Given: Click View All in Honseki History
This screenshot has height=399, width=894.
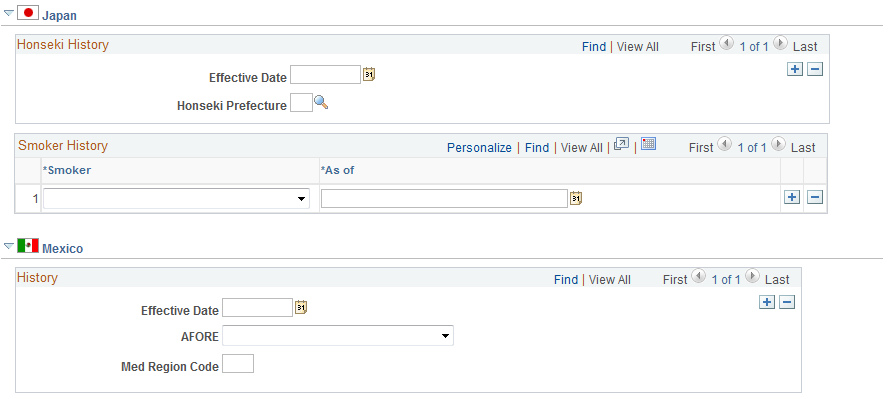Looking at the screenshot, I should (x=637, y=47).
